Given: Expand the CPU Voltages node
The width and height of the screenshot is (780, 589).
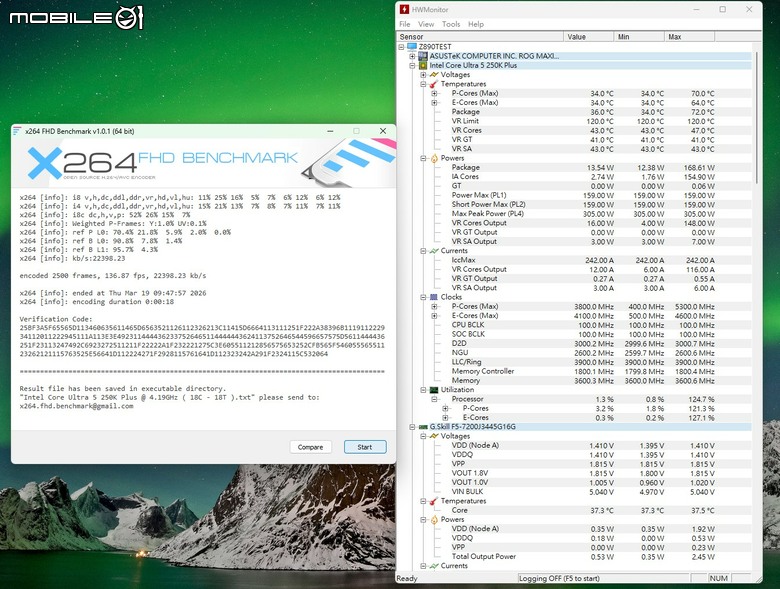Looking at the screenshot, I should coord(423,75).
